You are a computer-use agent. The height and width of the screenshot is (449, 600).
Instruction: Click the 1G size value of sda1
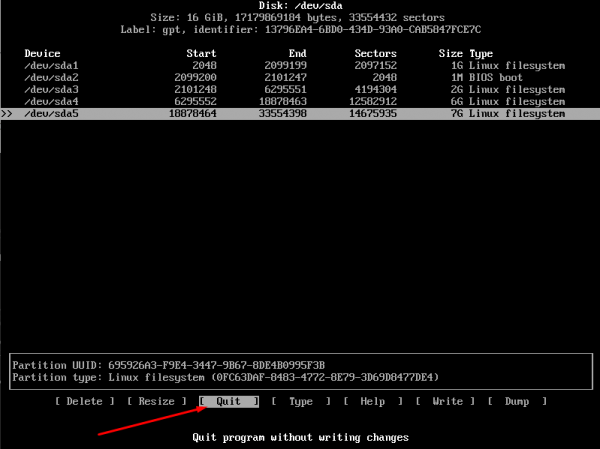(x=457, y=65)
